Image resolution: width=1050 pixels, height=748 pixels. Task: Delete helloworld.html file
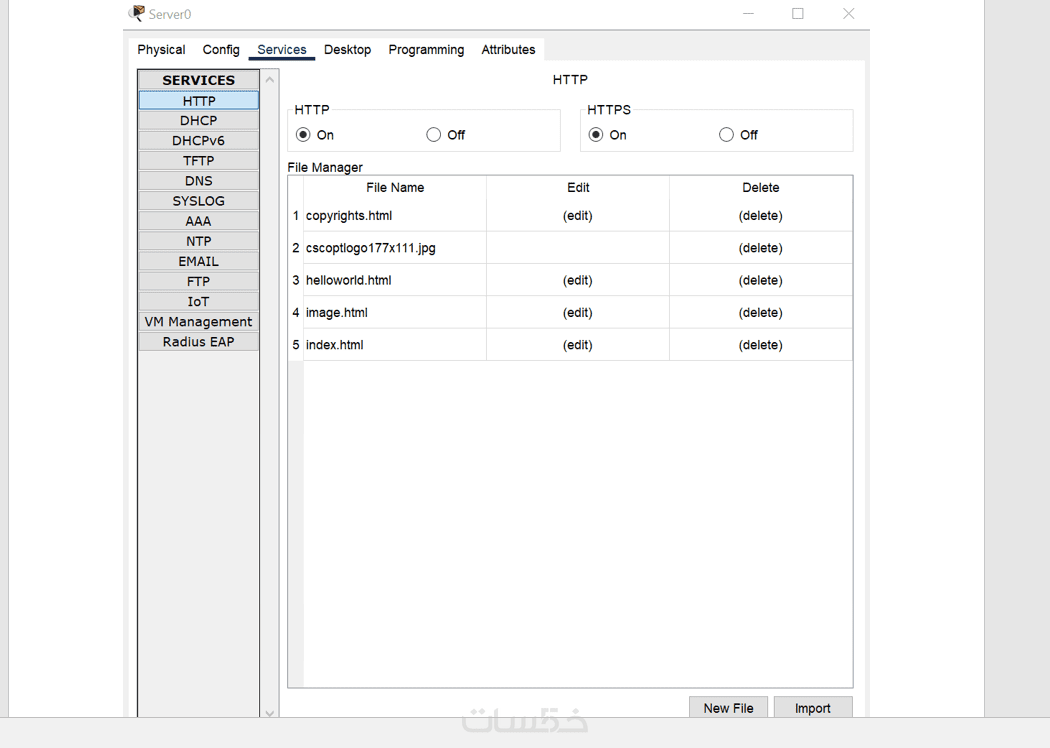tap(761, 280)
